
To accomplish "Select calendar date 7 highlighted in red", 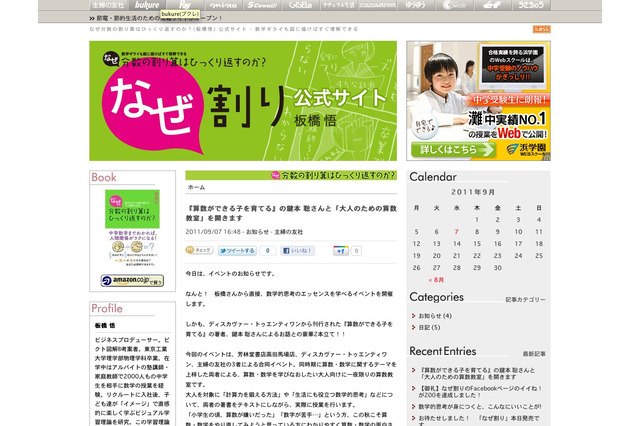I will [457, 231].
